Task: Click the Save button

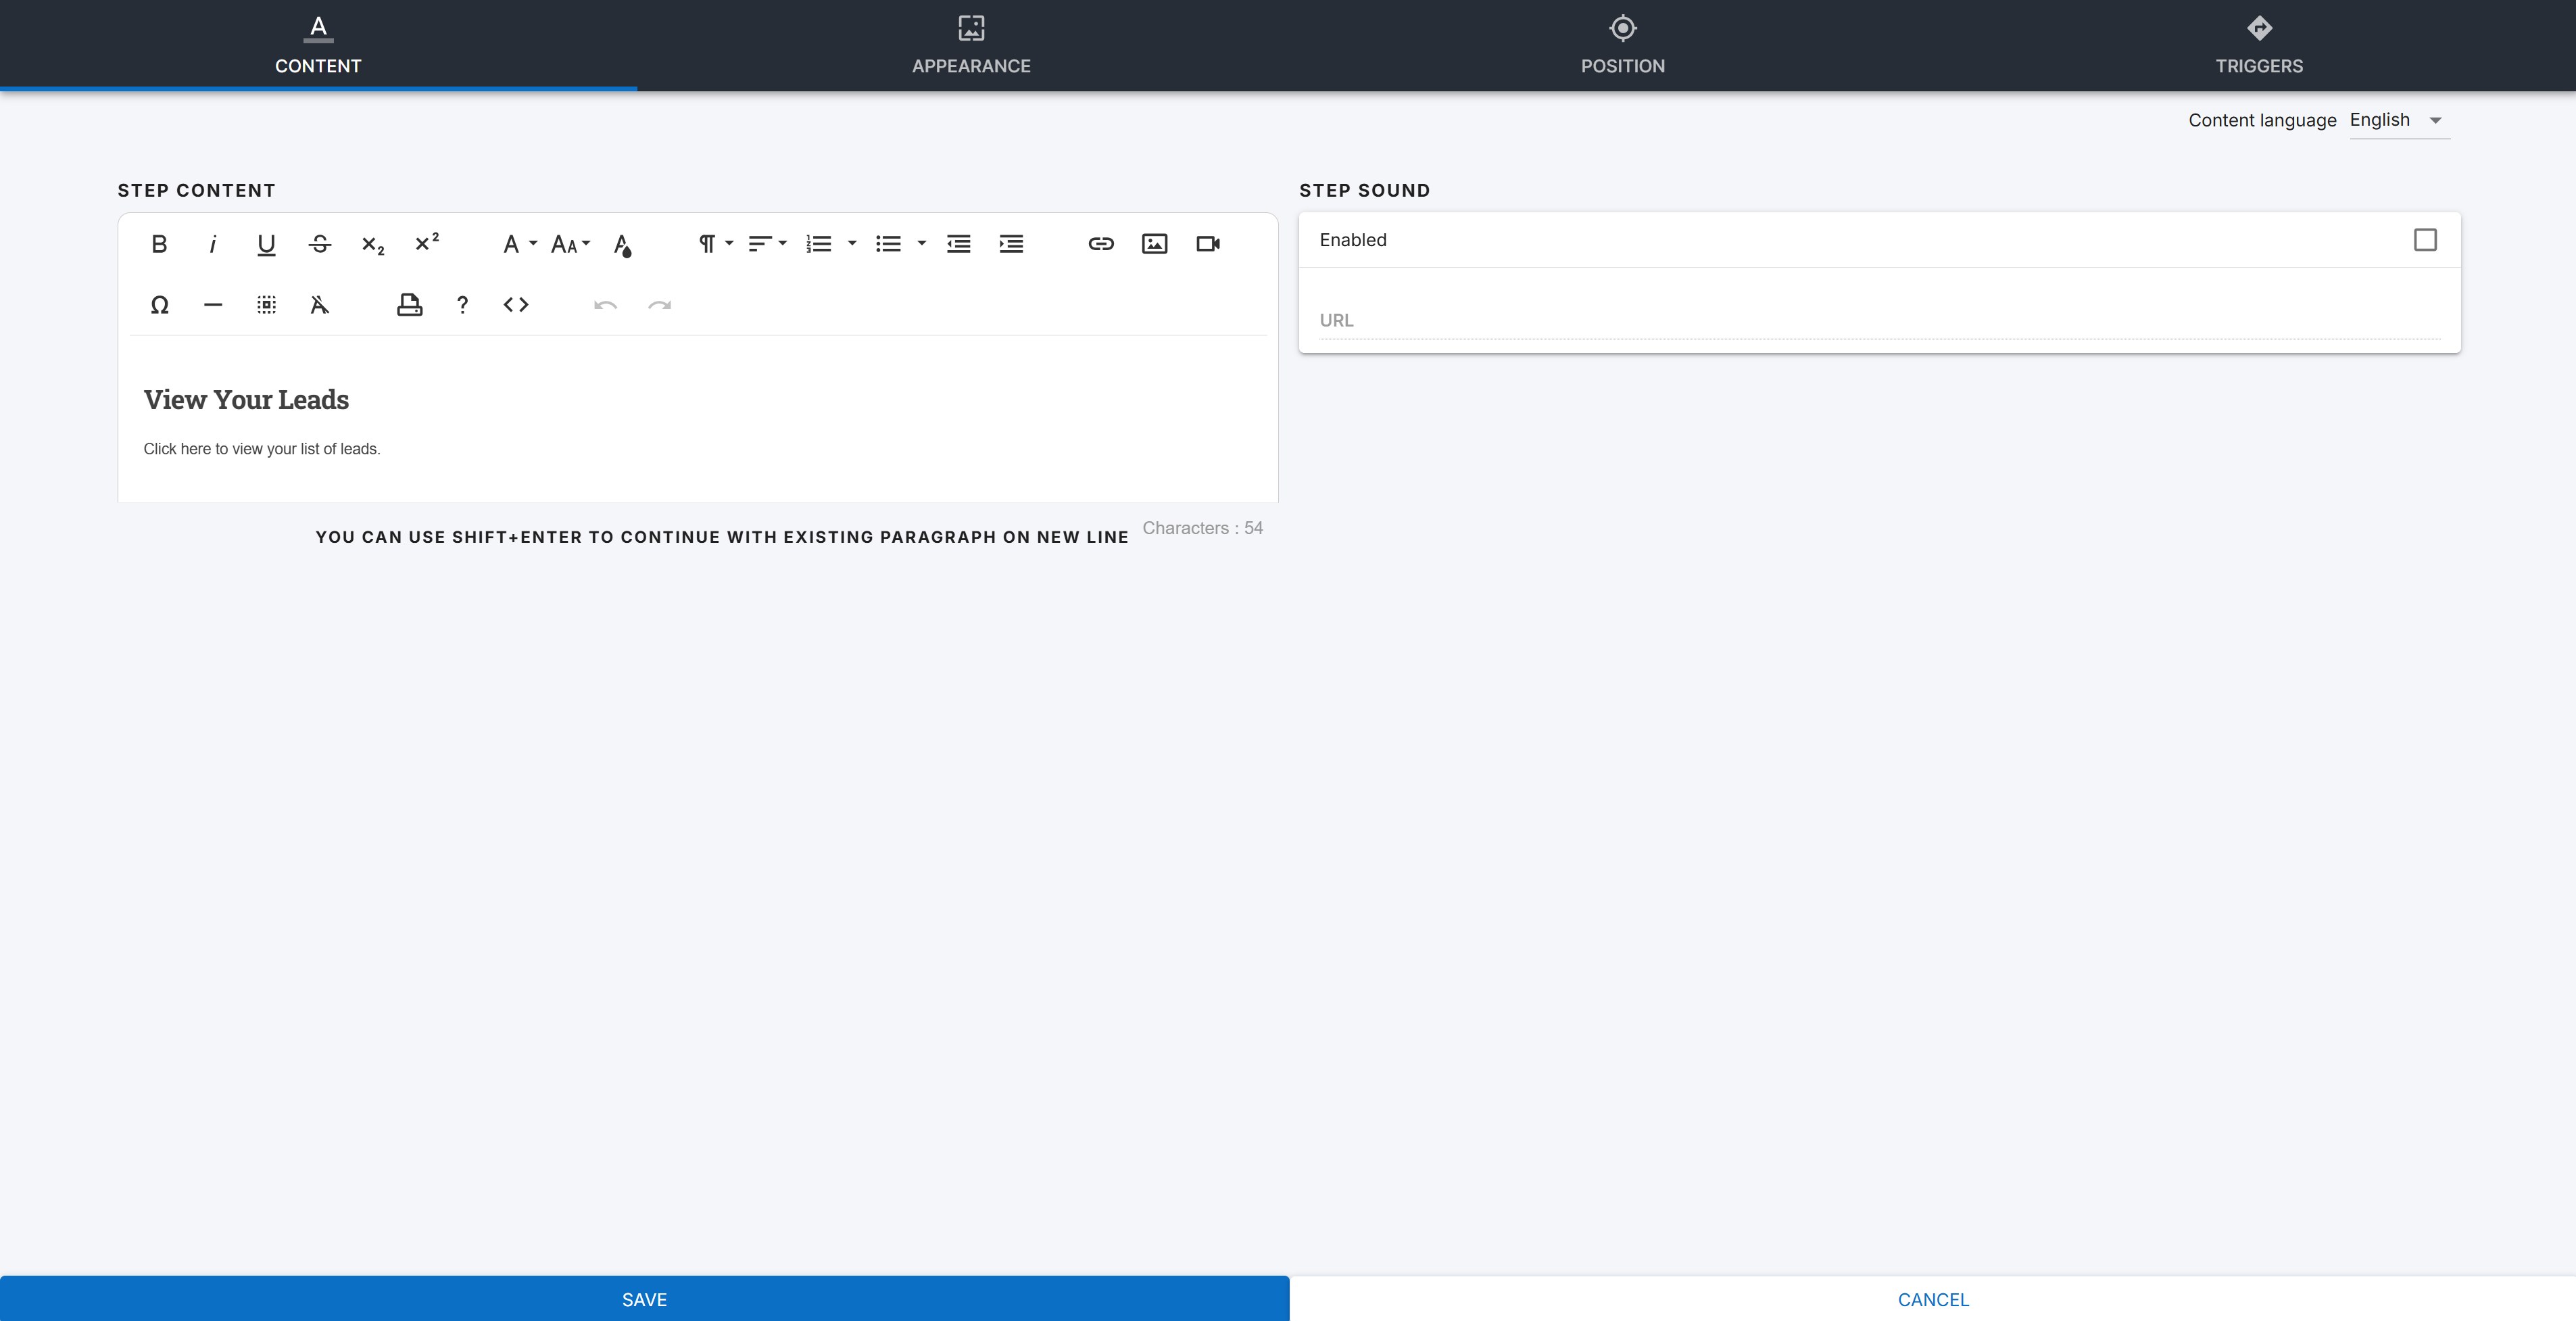Action: [x=644, y=1299]
